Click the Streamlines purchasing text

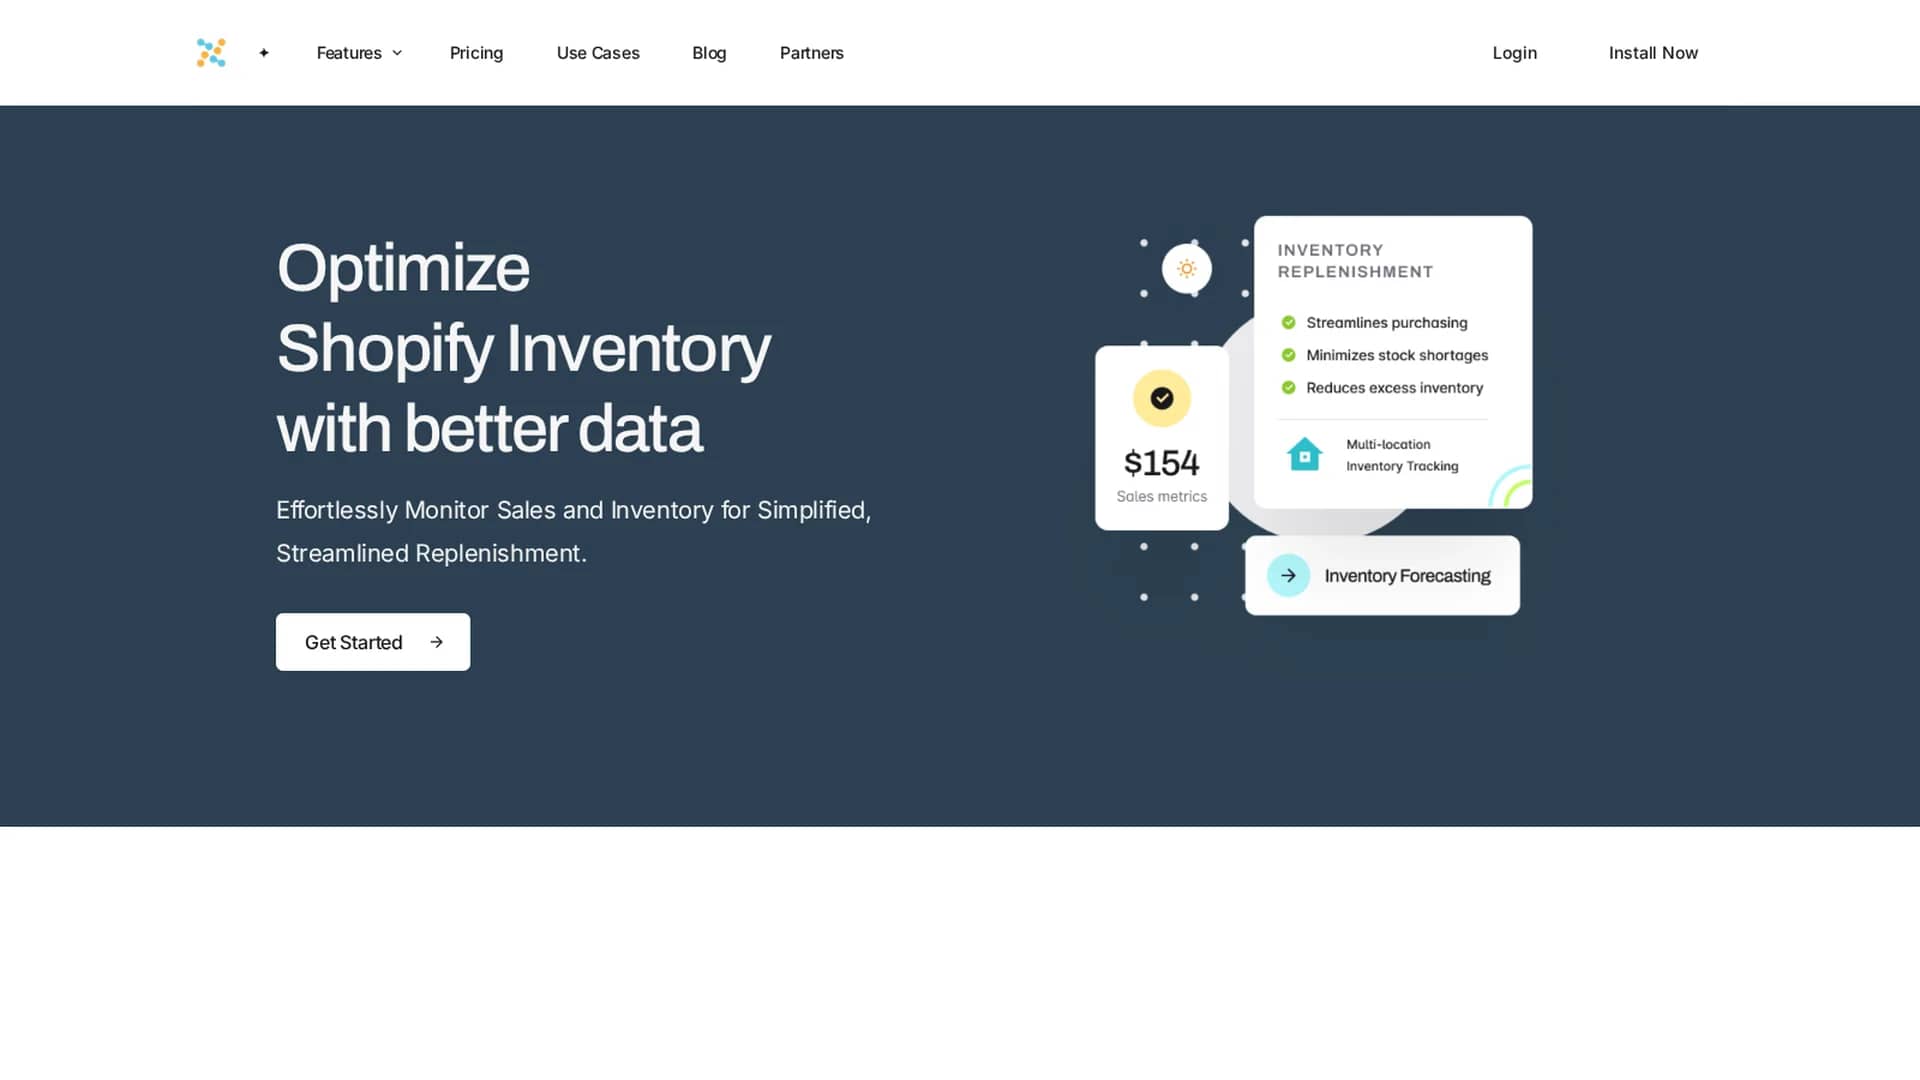1387,322
